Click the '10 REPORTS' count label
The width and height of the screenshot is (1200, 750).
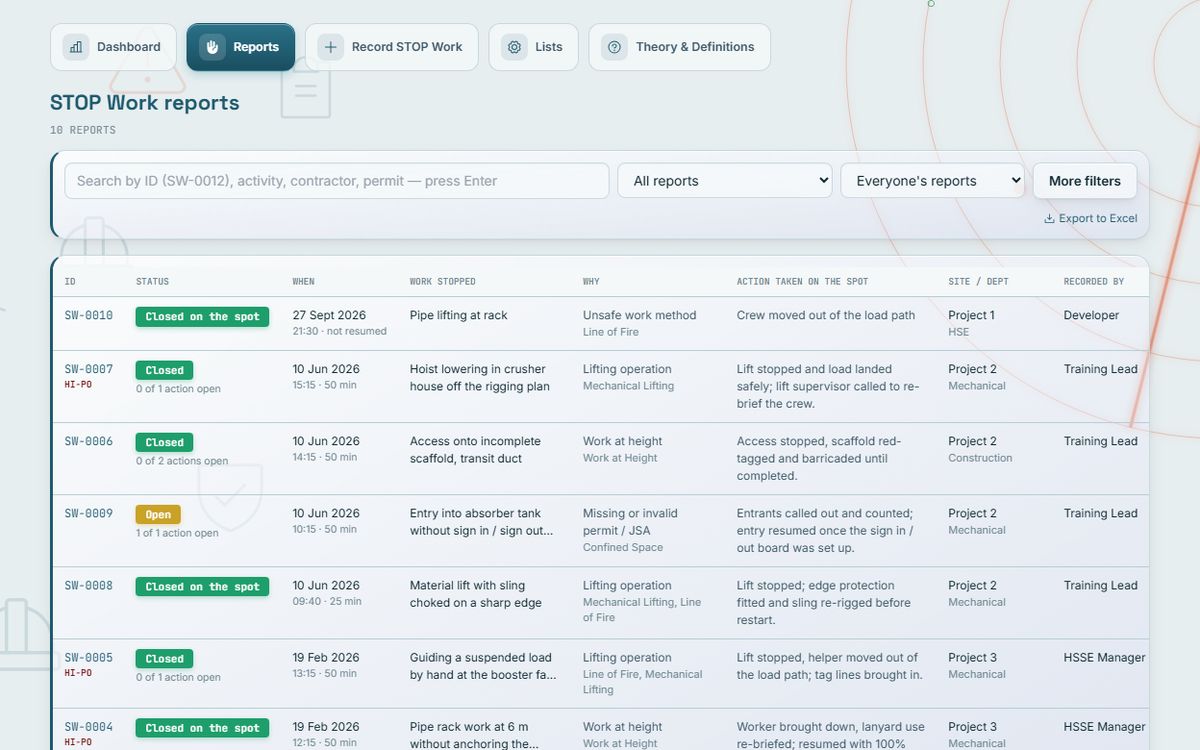[x=83, y=130]
